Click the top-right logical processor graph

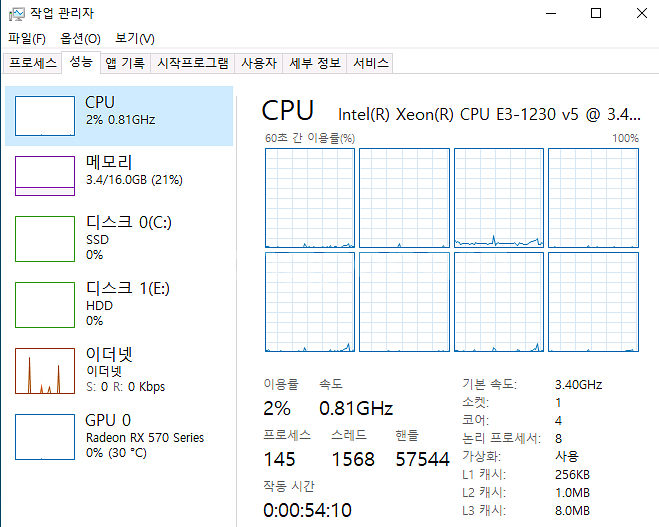pos(593,197)
